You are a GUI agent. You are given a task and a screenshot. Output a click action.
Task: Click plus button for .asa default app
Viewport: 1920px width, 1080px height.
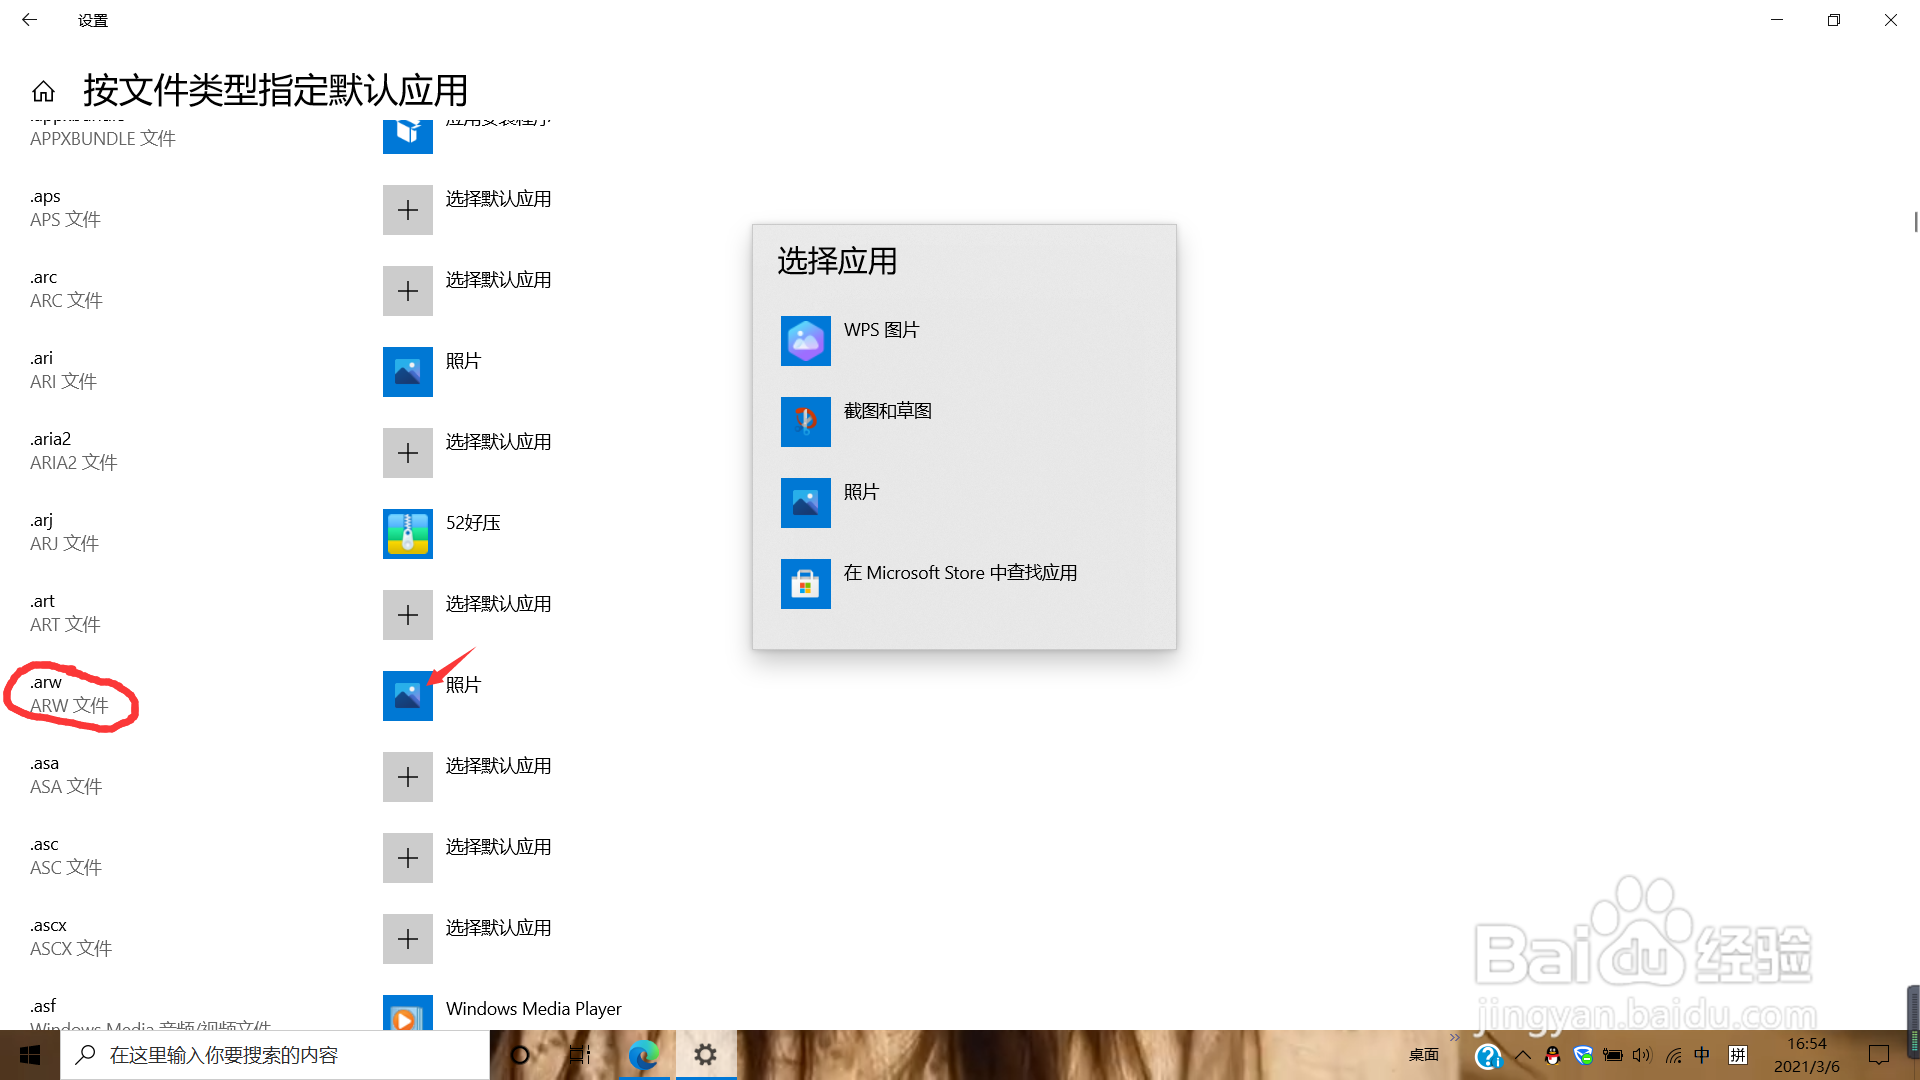coord(407,777)
